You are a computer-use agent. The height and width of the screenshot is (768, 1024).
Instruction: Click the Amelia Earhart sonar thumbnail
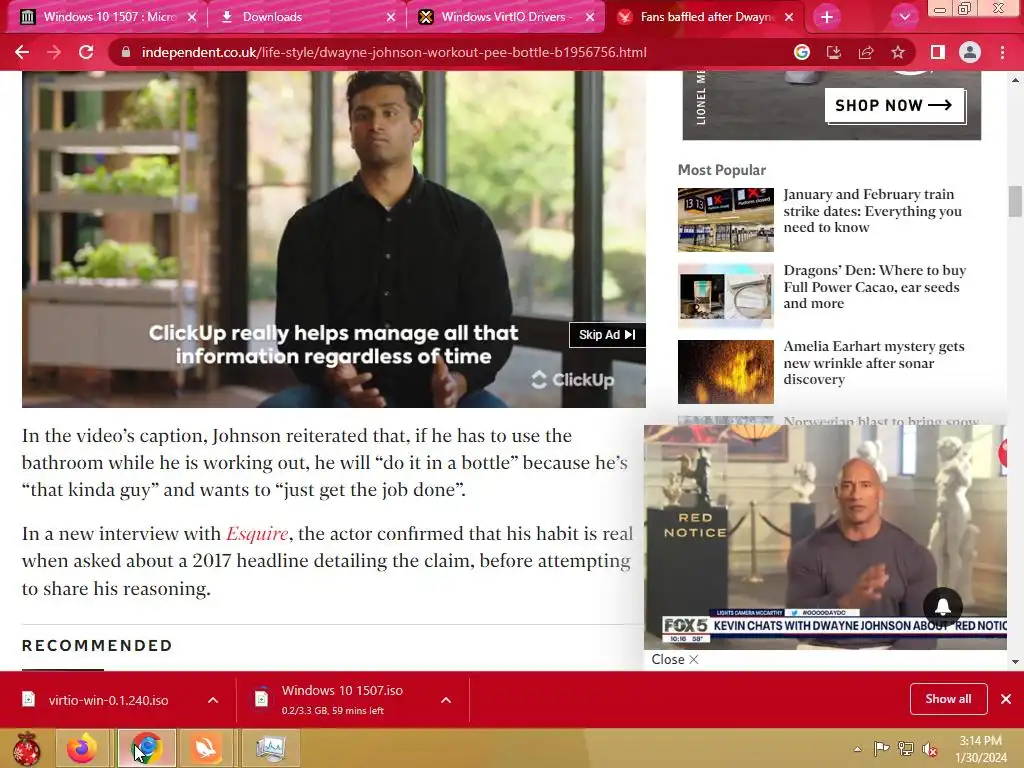726,372
